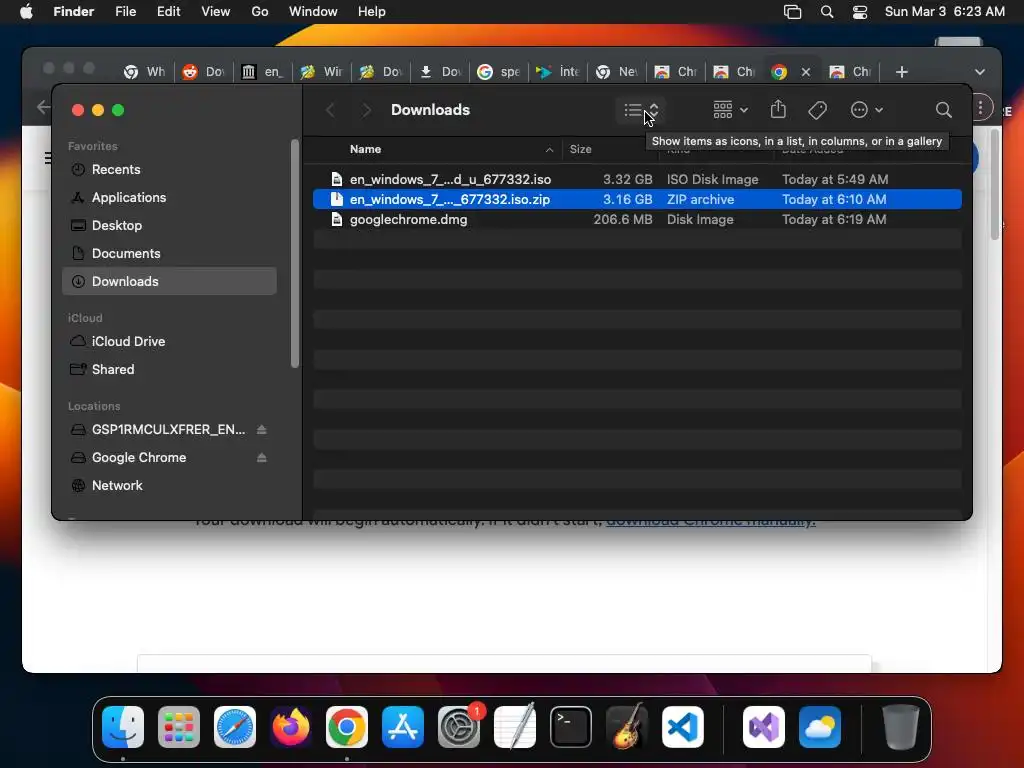This screenshot has width=1024, height=768.
Task: Open Chrome three-dot menu
Action: [980, 108]
